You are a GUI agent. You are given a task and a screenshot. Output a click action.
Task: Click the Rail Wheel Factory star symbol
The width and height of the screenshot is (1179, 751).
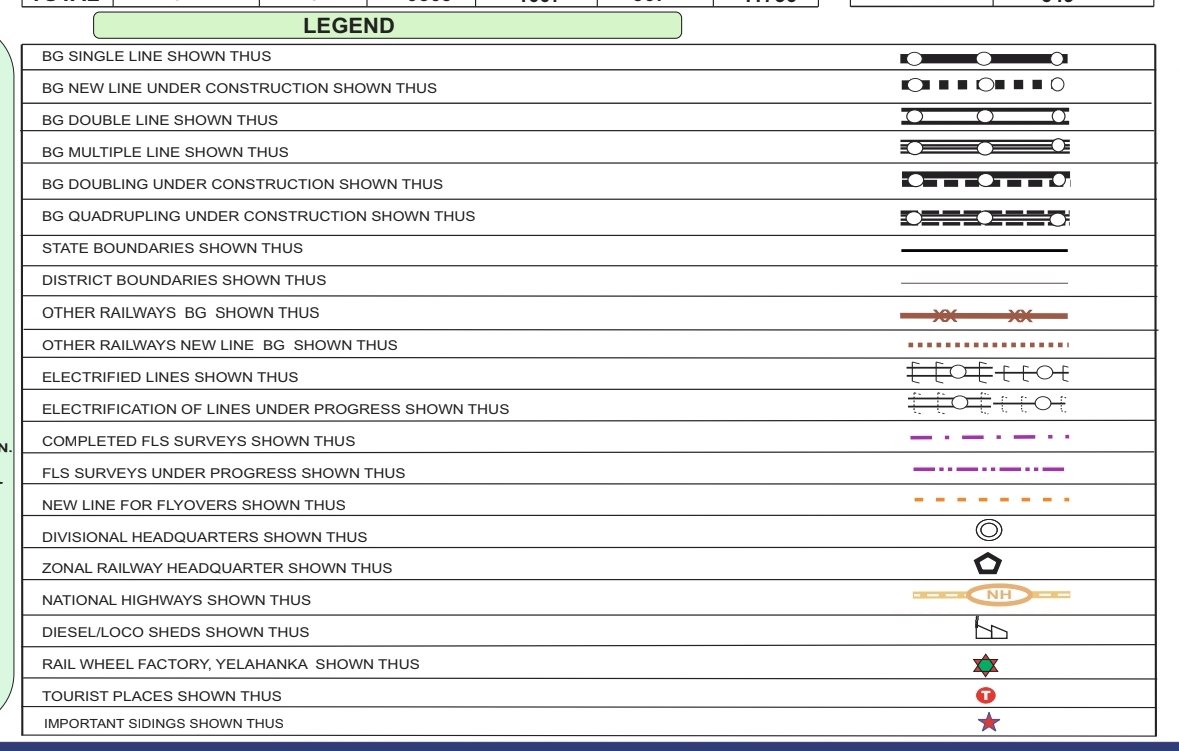pos(986,665)
